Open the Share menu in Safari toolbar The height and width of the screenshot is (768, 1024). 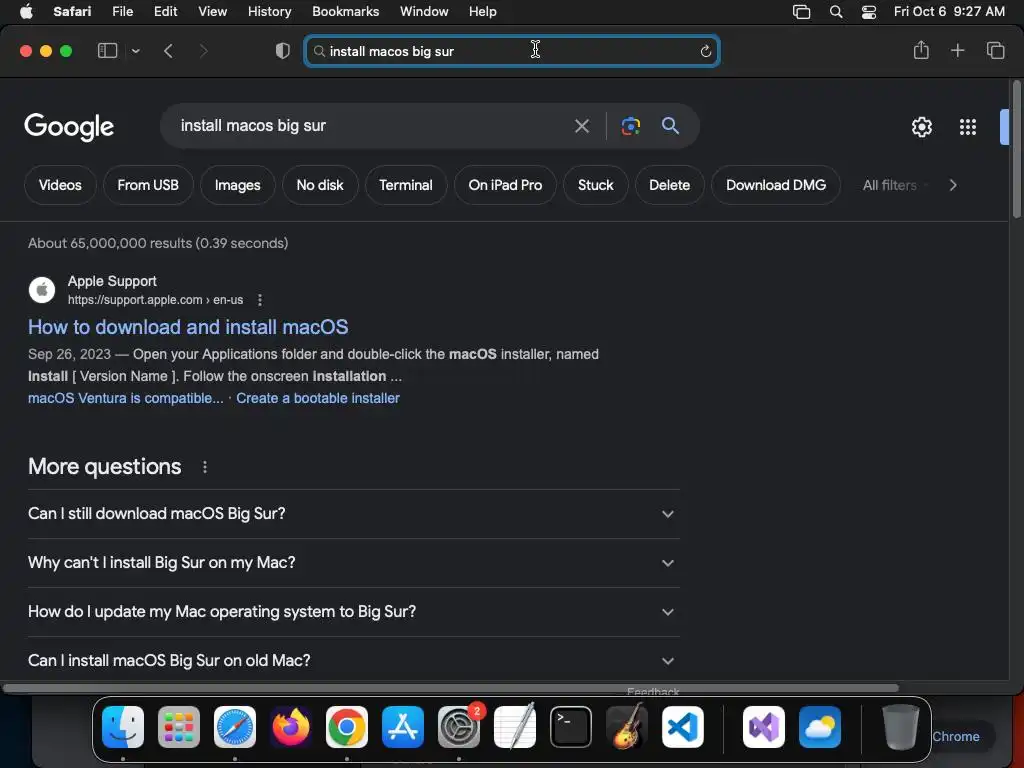921,50
